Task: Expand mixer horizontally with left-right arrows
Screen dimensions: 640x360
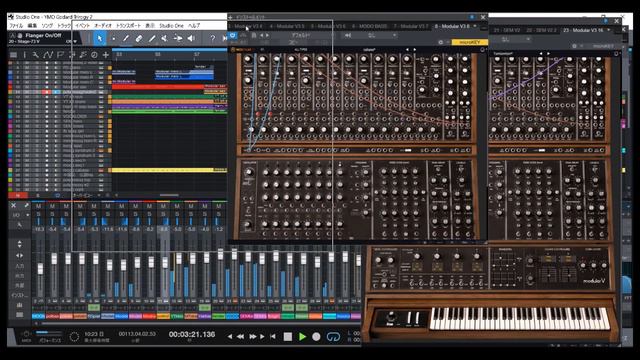Action: 20,256
